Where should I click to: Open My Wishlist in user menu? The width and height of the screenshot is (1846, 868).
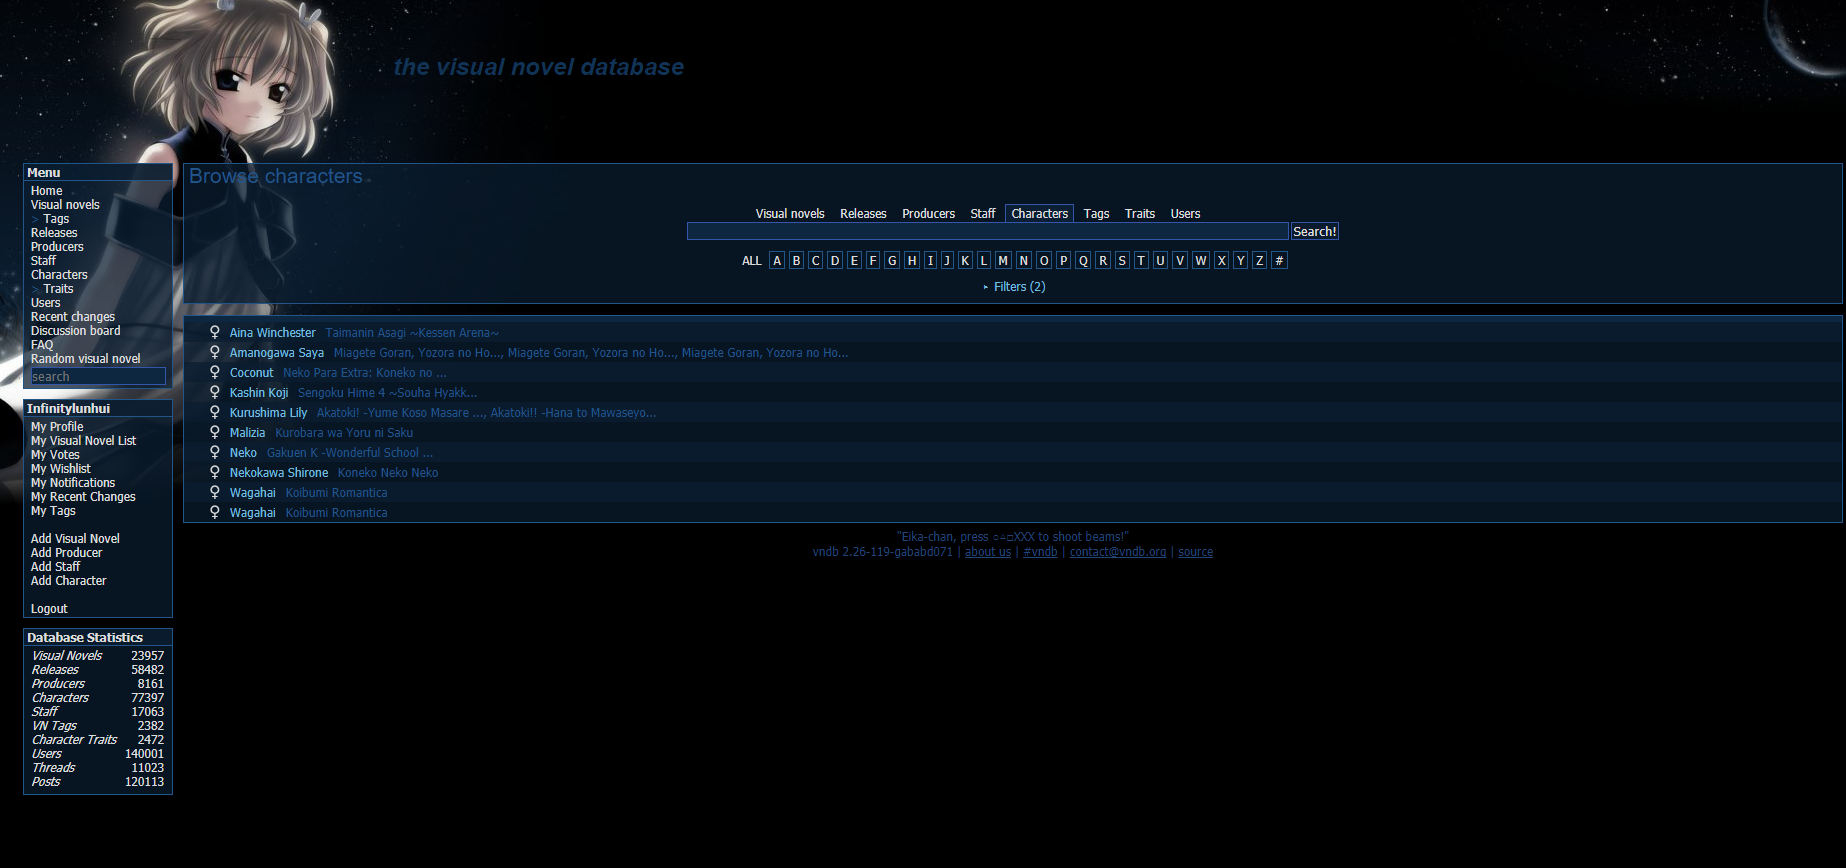coord(60,469)
